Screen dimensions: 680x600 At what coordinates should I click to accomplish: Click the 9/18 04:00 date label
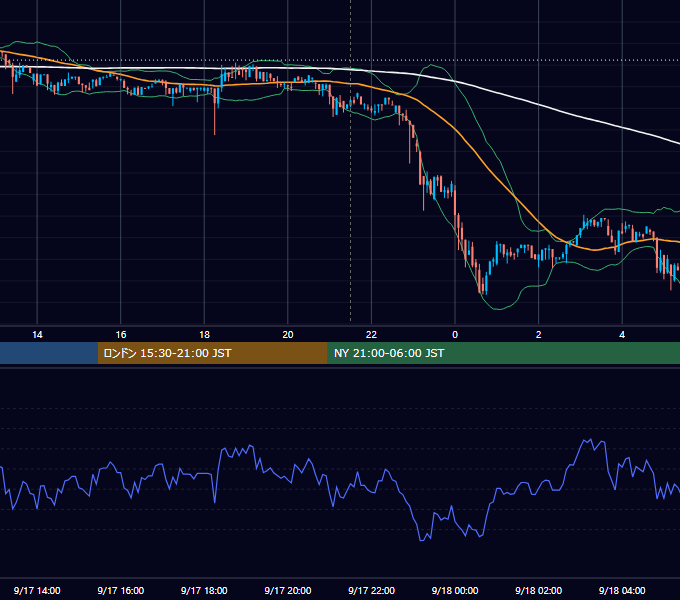(x=622, y=590)
